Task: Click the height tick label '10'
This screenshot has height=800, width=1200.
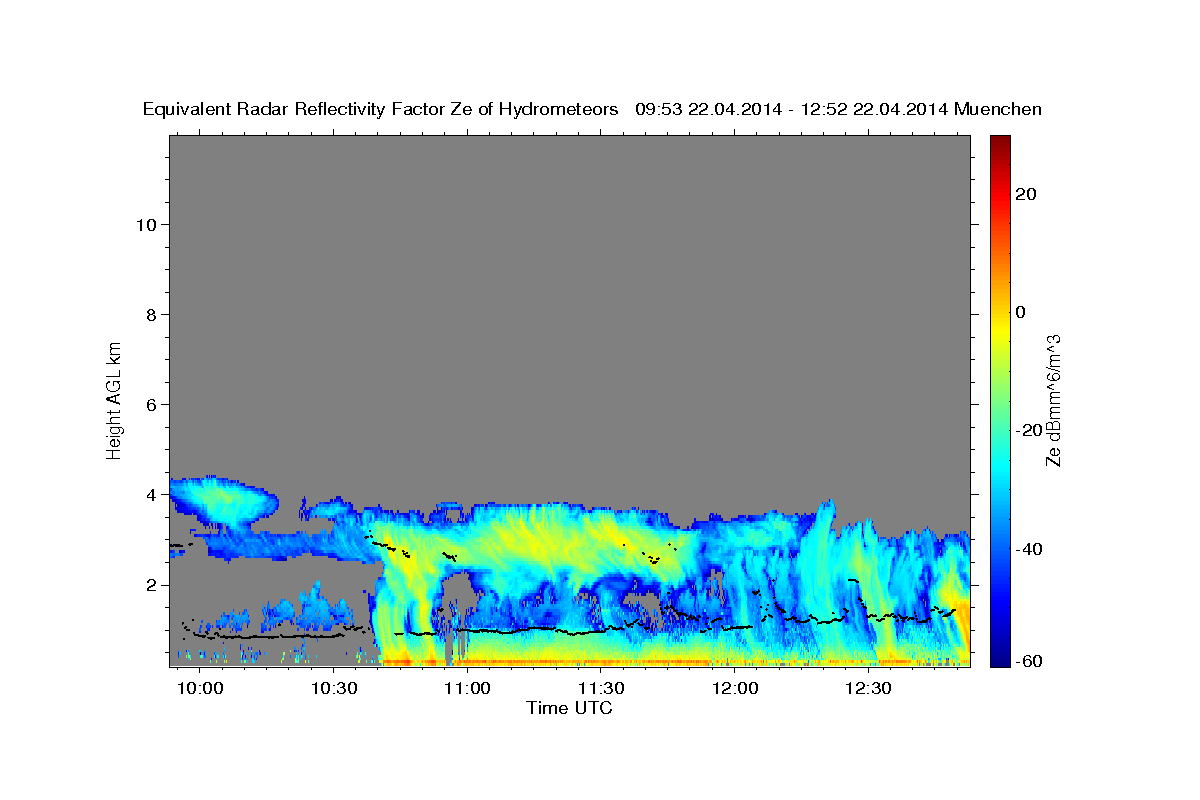Action: tap(145, 224)
